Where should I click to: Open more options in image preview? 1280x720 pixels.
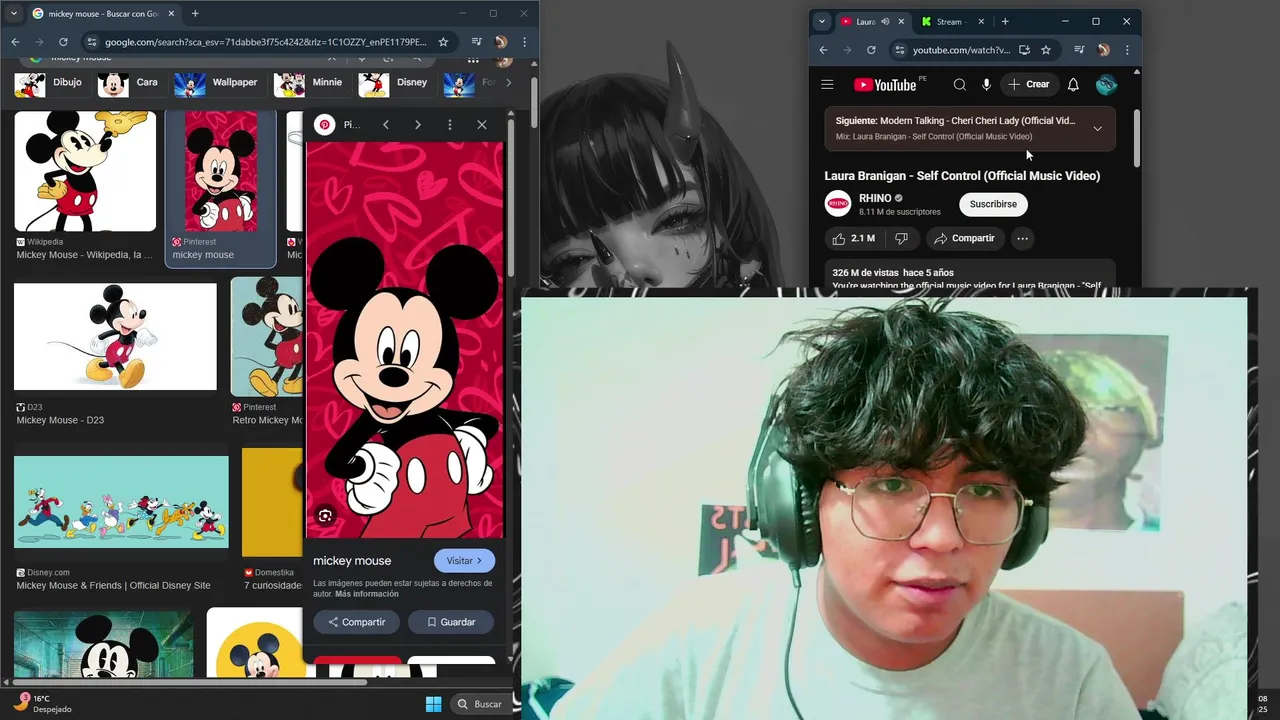point(450,125)
